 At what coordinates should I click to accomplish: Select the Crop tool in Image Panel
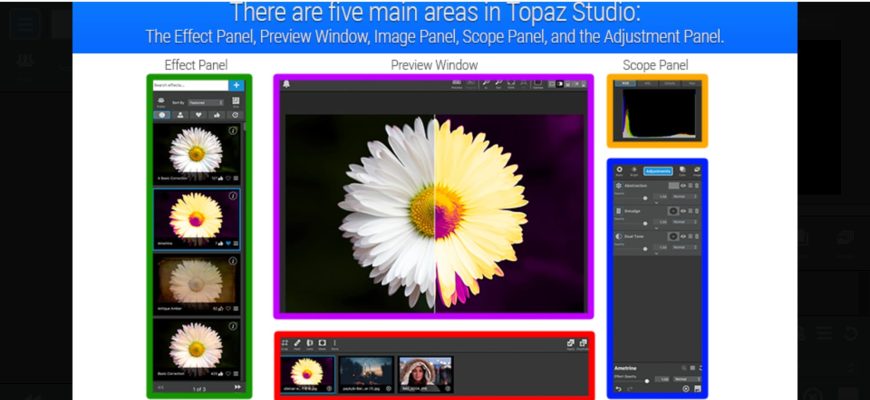285,345
